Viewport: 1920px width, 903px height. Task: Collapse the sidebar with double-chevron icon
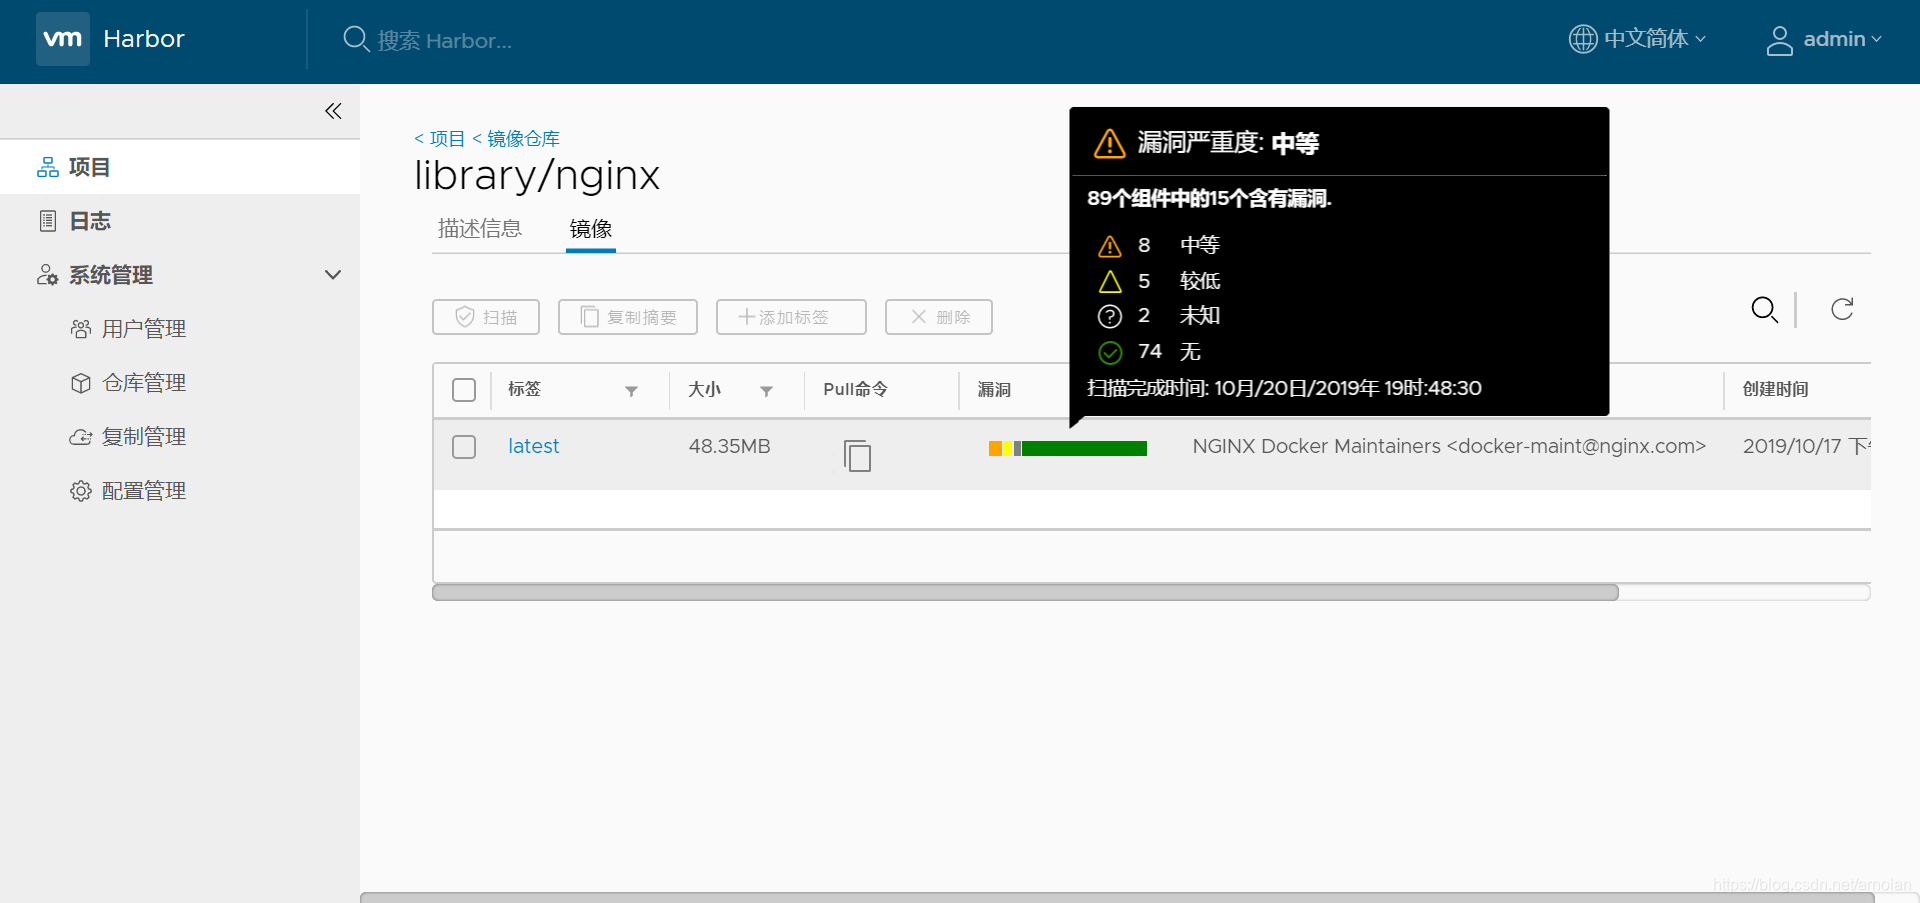pyautogui.click(x=333, y=111)
